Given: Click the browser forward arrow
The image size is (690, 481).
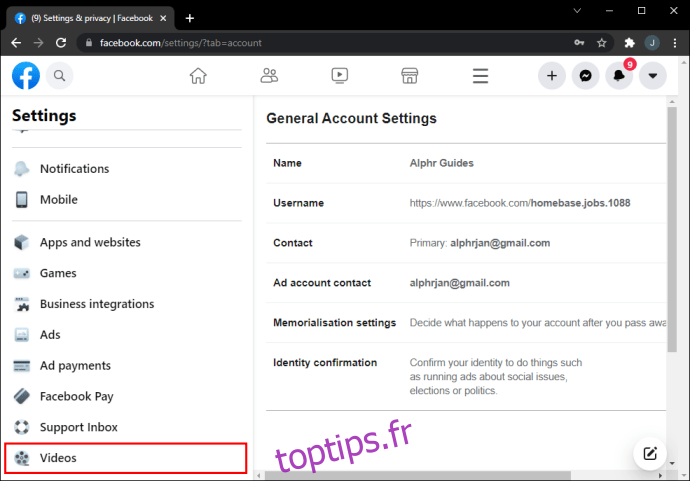Looking at the screenshot, I should [x=39, y=43].
